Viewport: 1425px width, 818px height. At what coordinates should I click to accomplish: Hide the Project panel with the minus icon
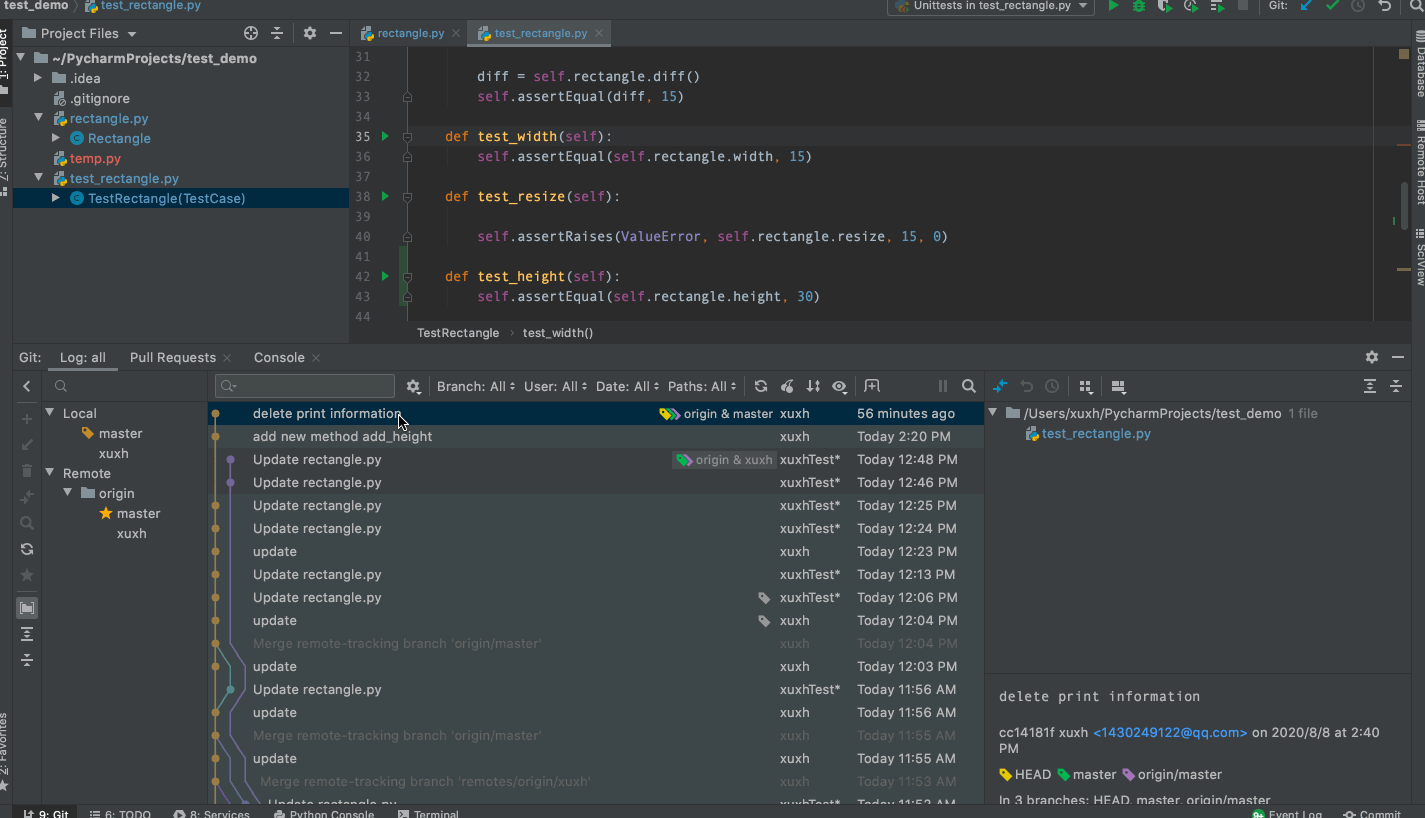[336, 33]
